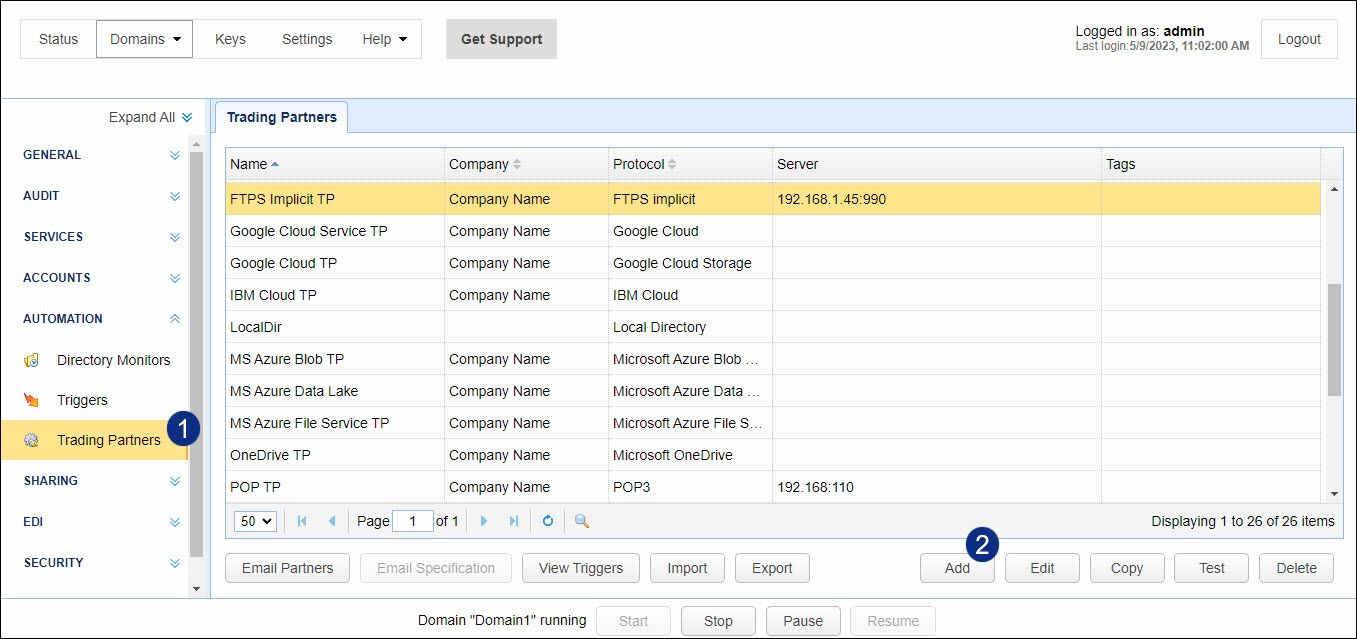
Task: Select the FTPS Implicit TP row
Action: 773,199
